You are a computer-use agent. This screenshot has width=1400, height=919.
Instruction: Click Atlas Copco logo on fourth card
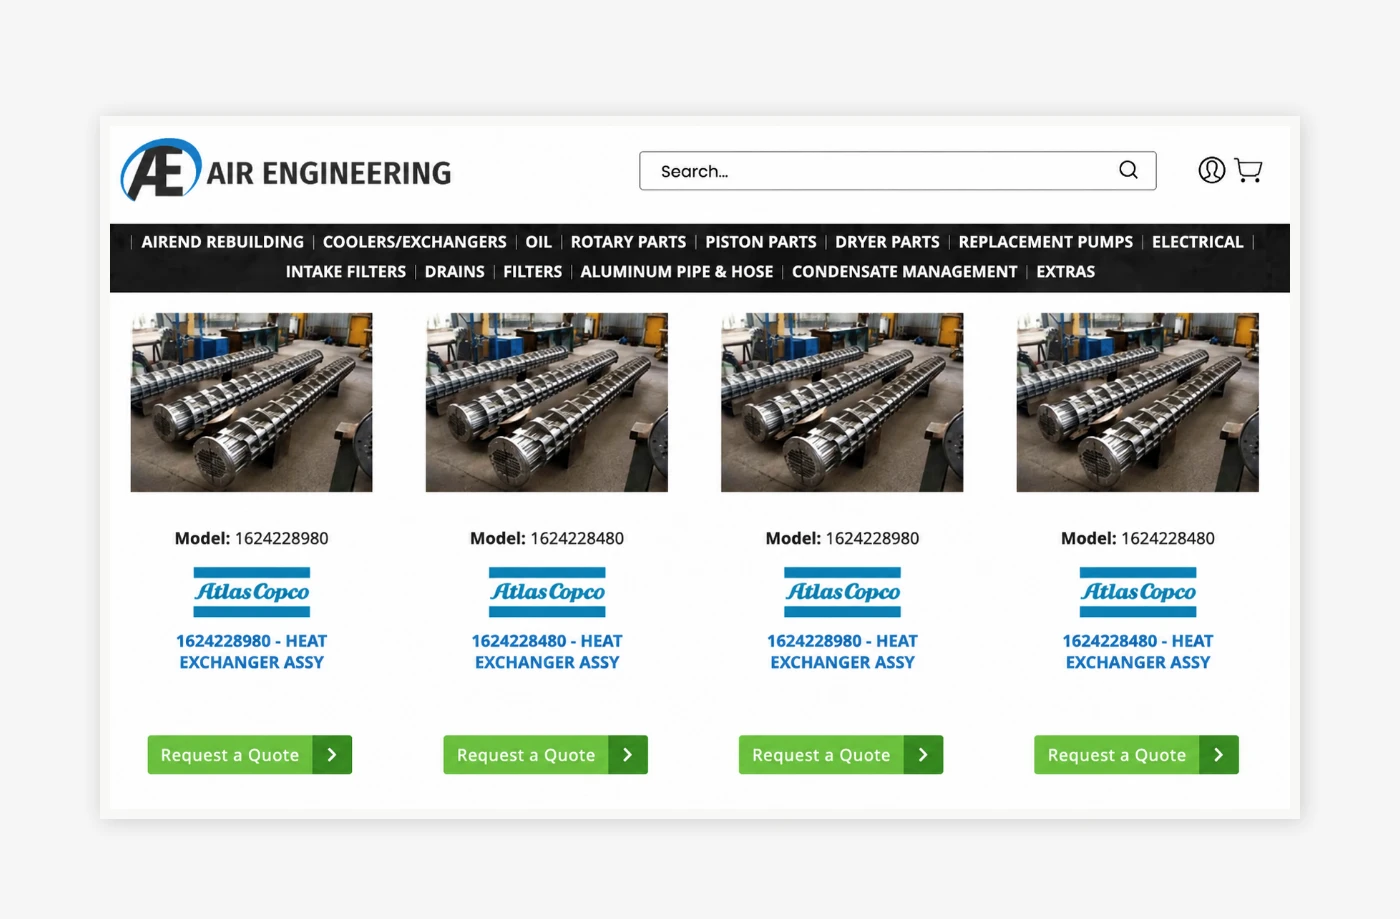click(x=1138, y=592)
